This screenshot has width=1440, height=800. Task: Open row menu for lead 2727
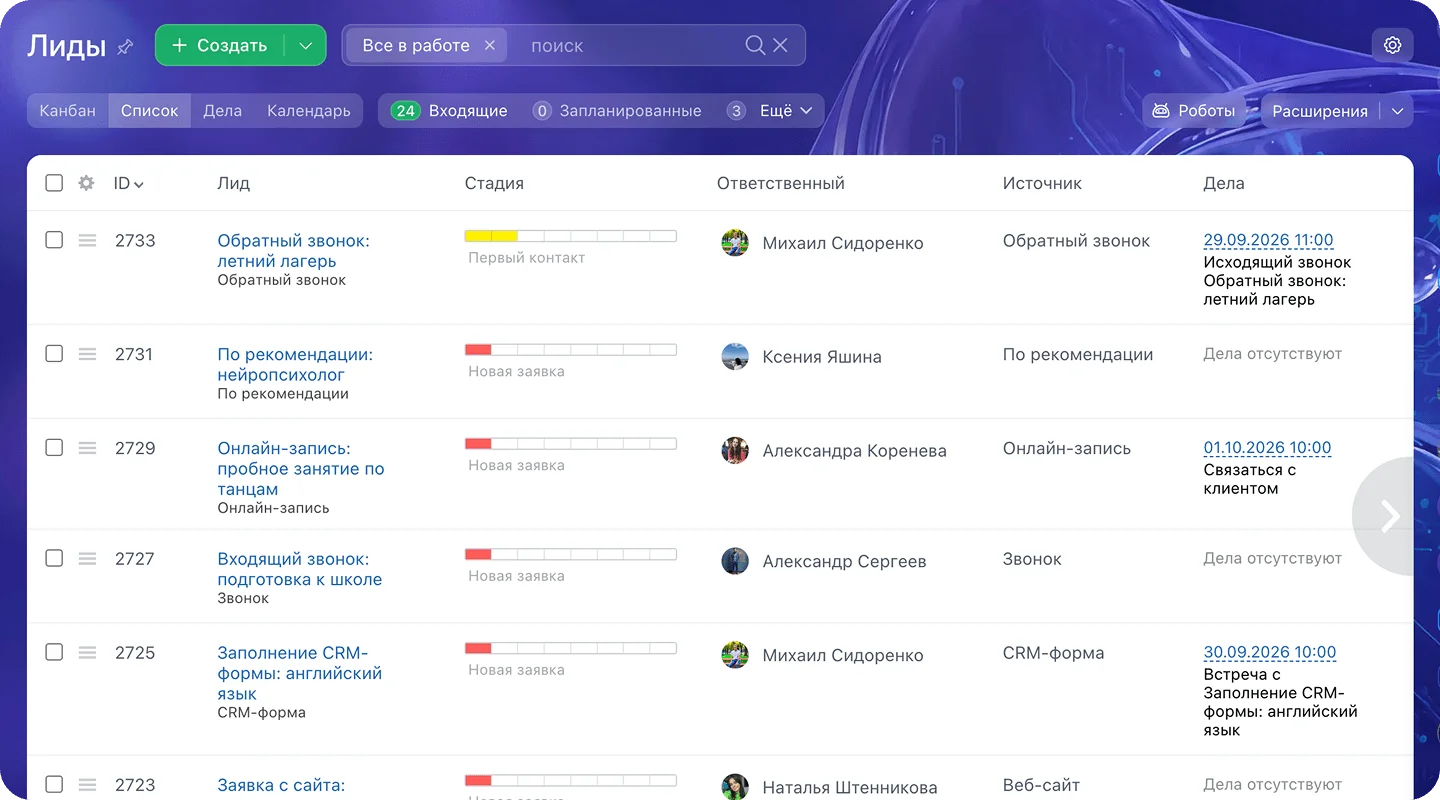pos(88,558)
